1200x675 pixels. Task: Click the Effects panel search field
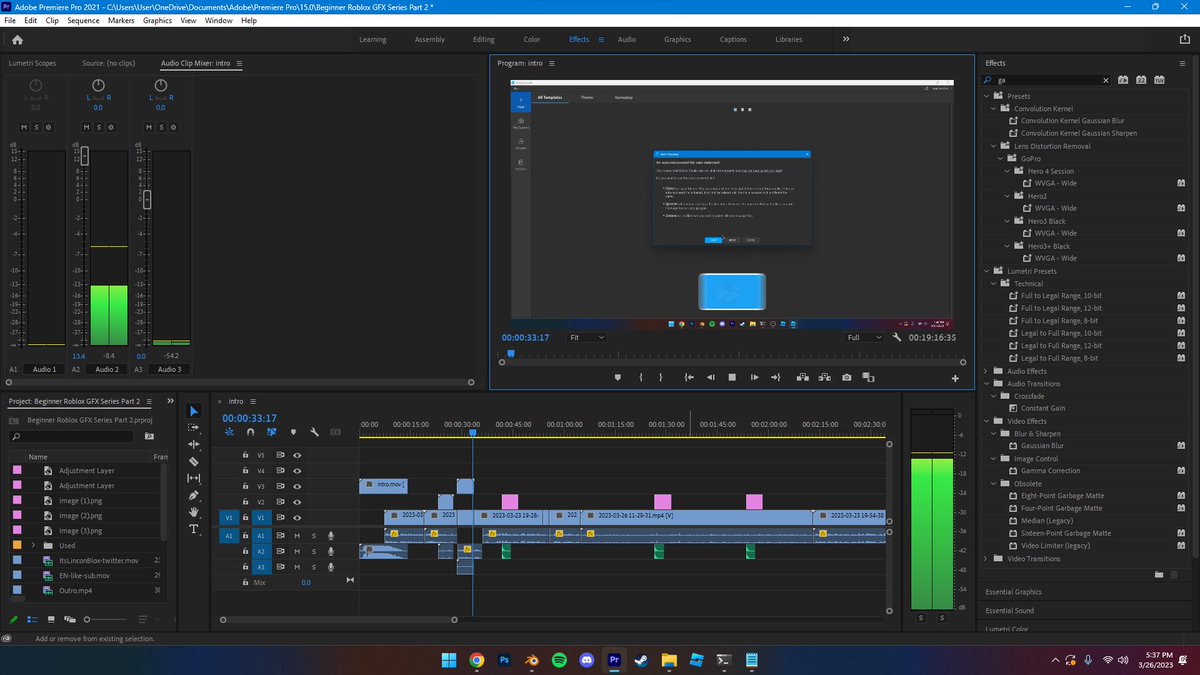[x=1046, y=80]
